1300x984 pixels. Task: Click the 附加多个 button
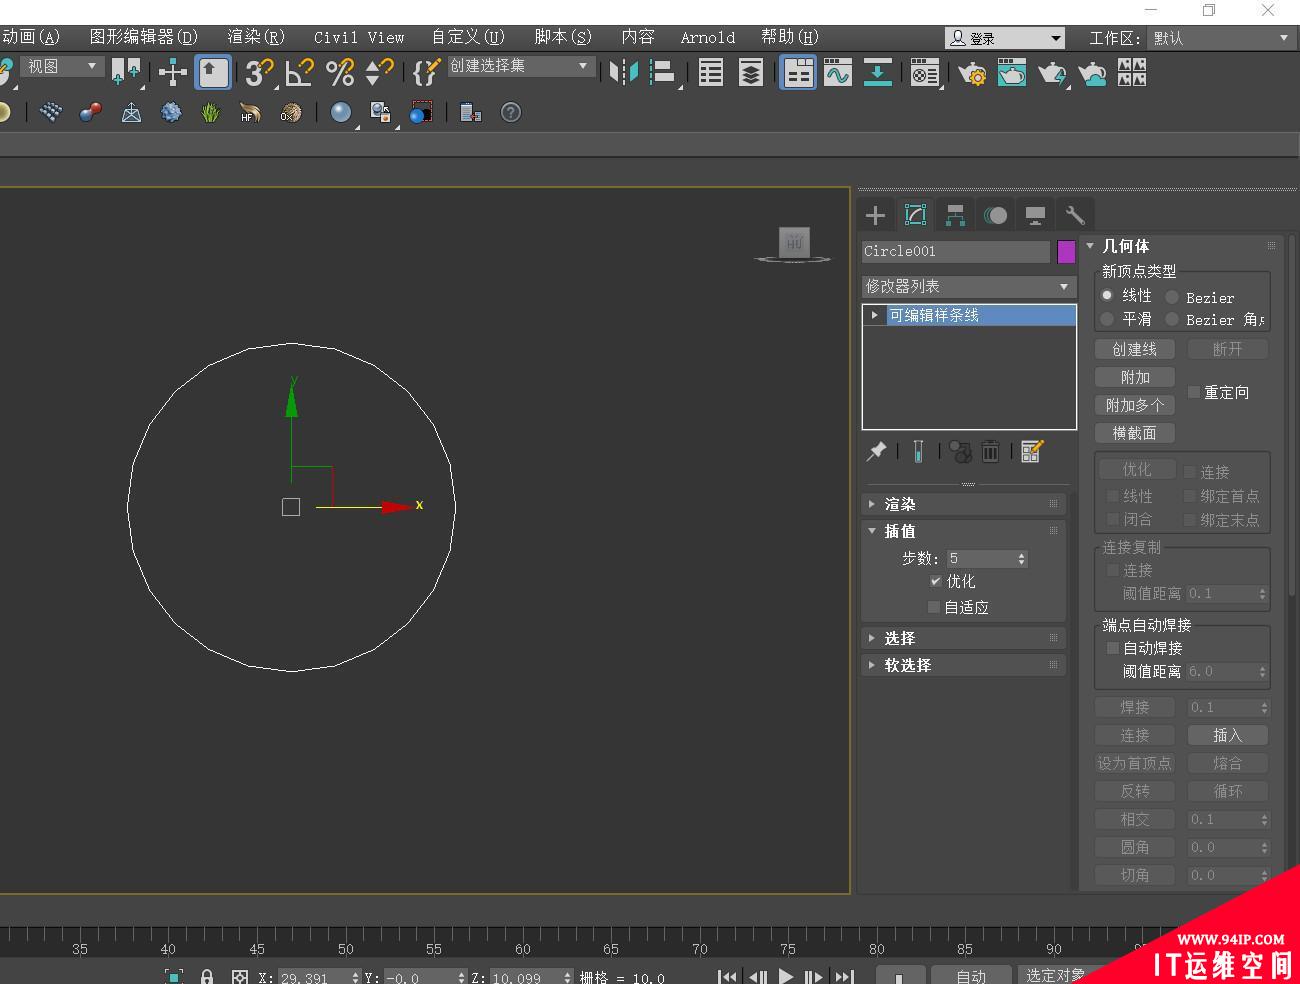(1134, 405)
